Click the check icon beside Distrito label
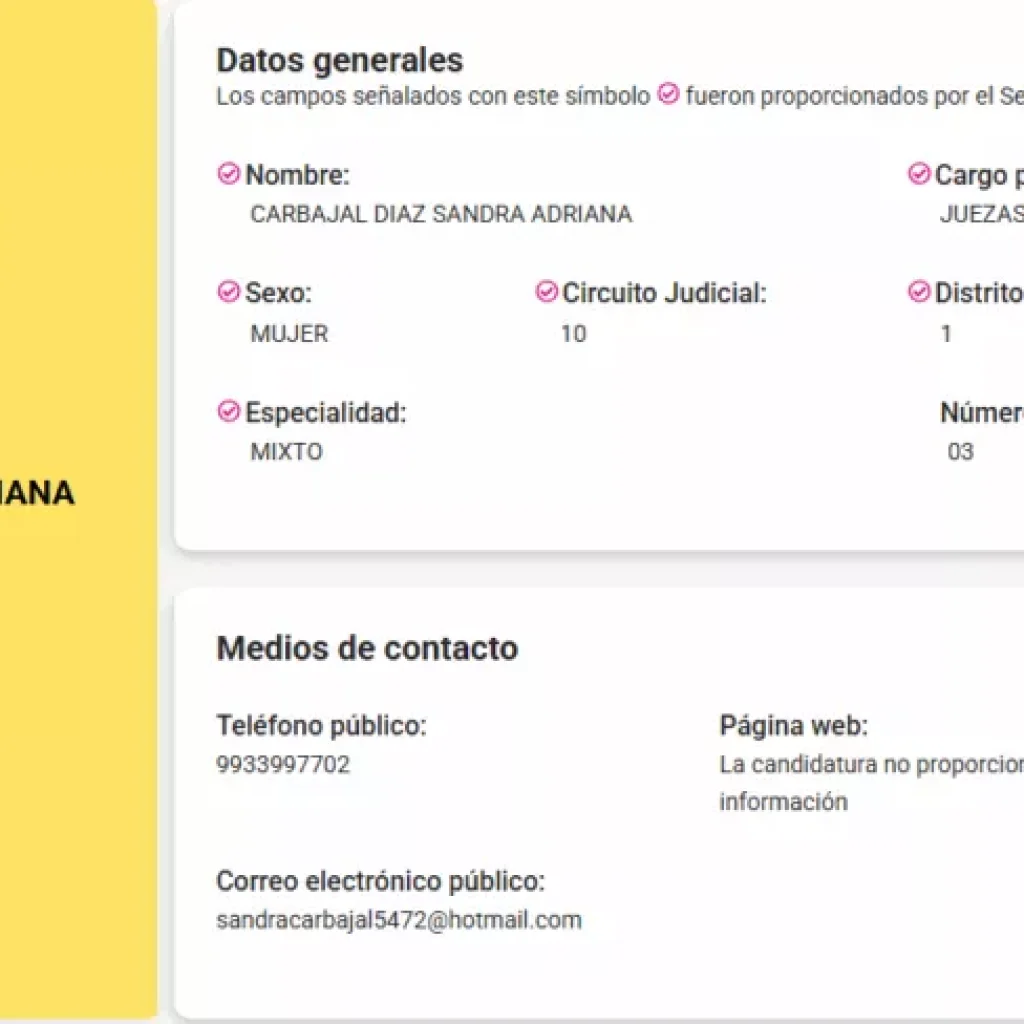1024x1024 pixels. pos(919,292)
